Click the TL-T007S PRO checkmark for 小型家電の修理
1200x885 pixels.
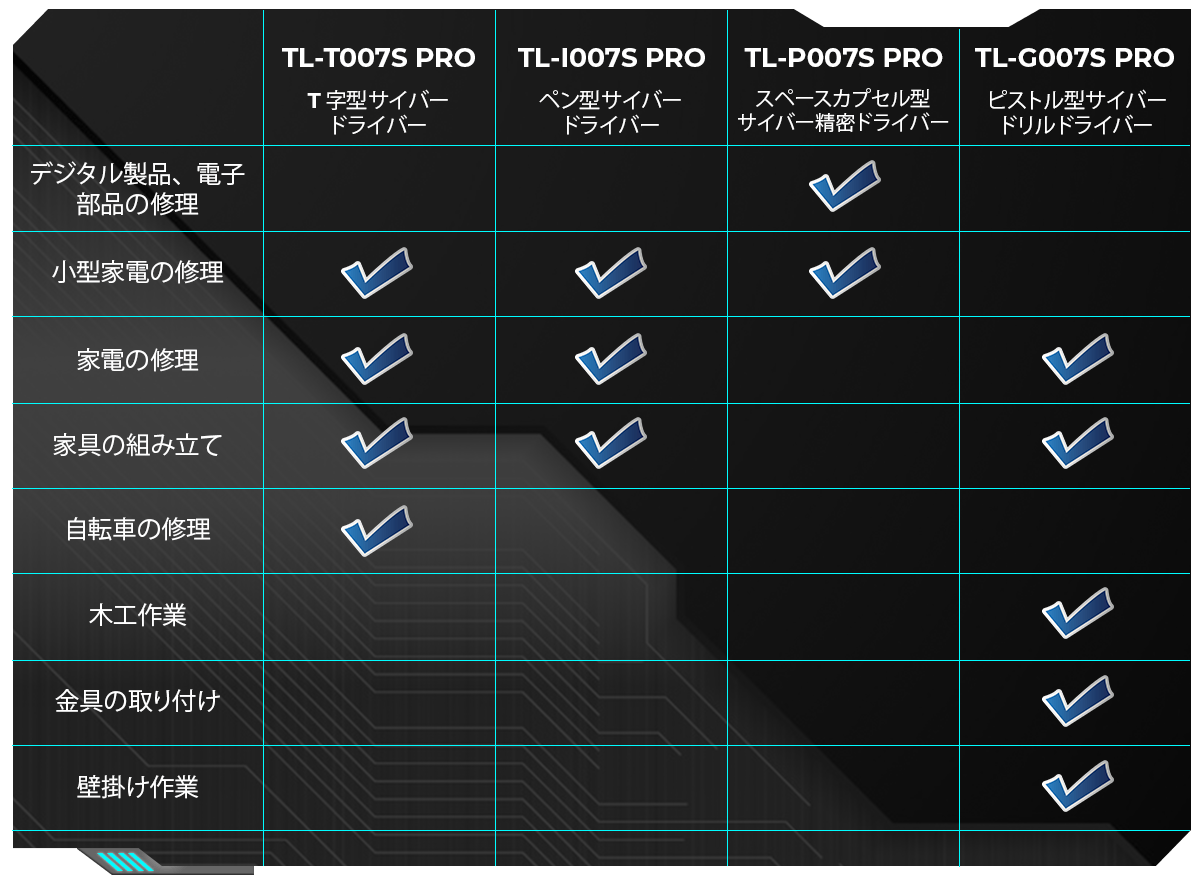click(376, 273)
